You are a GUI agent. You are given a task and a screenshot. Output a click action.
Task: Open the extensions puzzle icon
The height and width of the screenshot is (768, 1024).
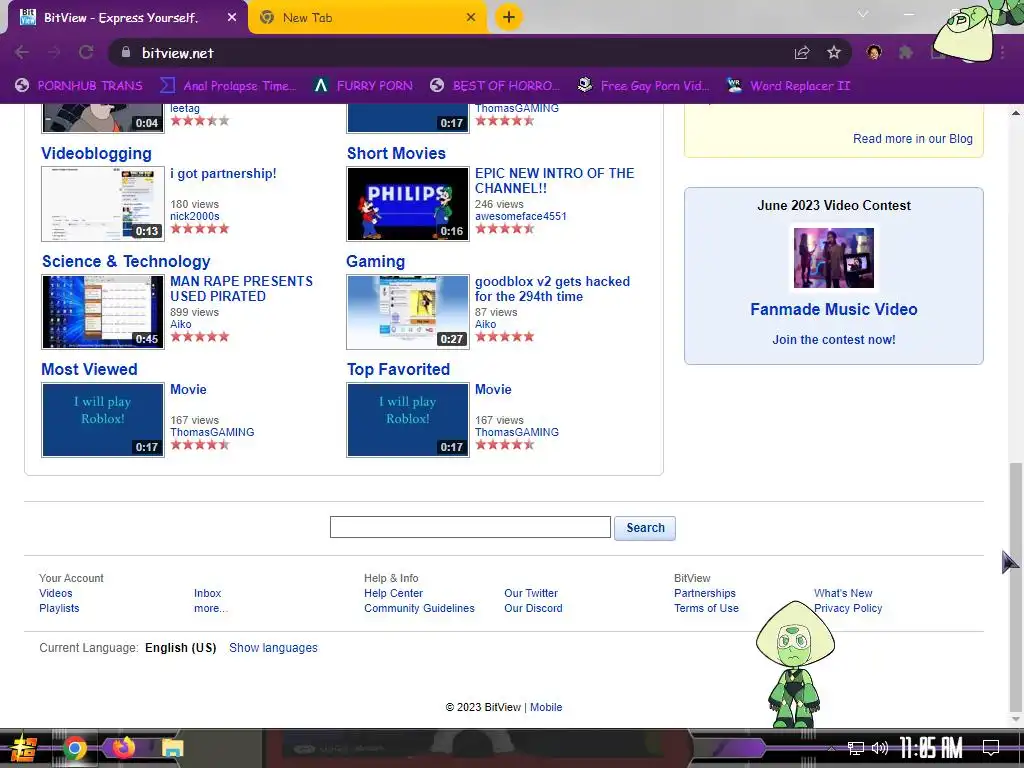tap(906, 52)
